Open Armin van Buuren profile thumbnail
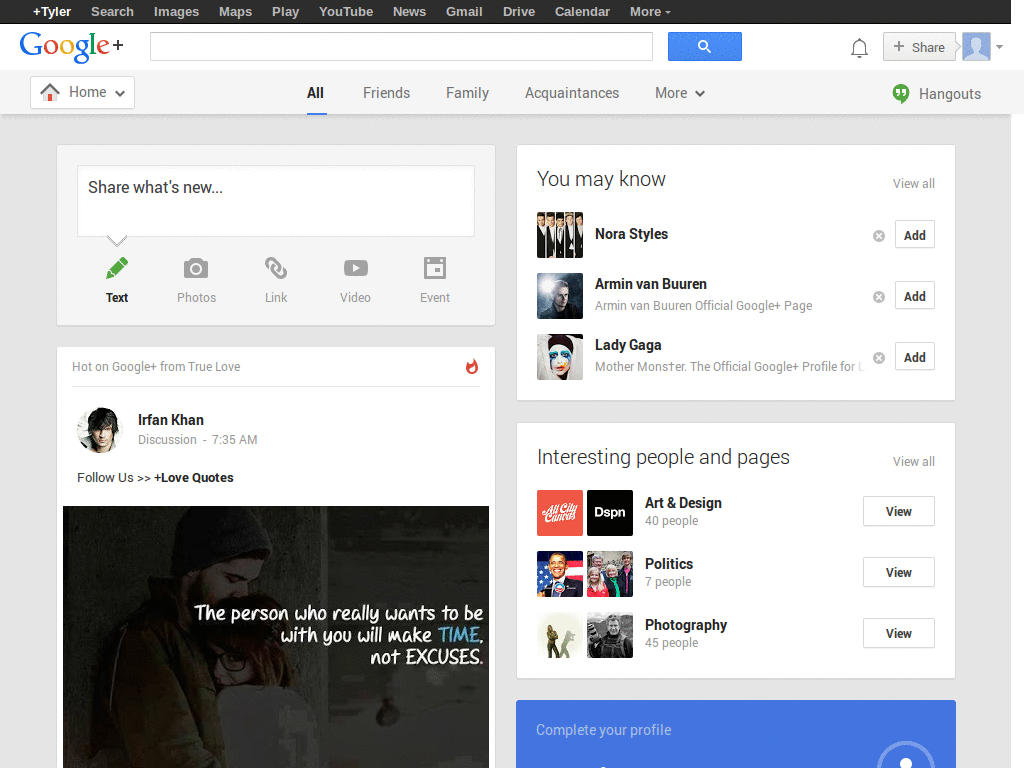The image size is (1024, 768). [x=560, y=296]
